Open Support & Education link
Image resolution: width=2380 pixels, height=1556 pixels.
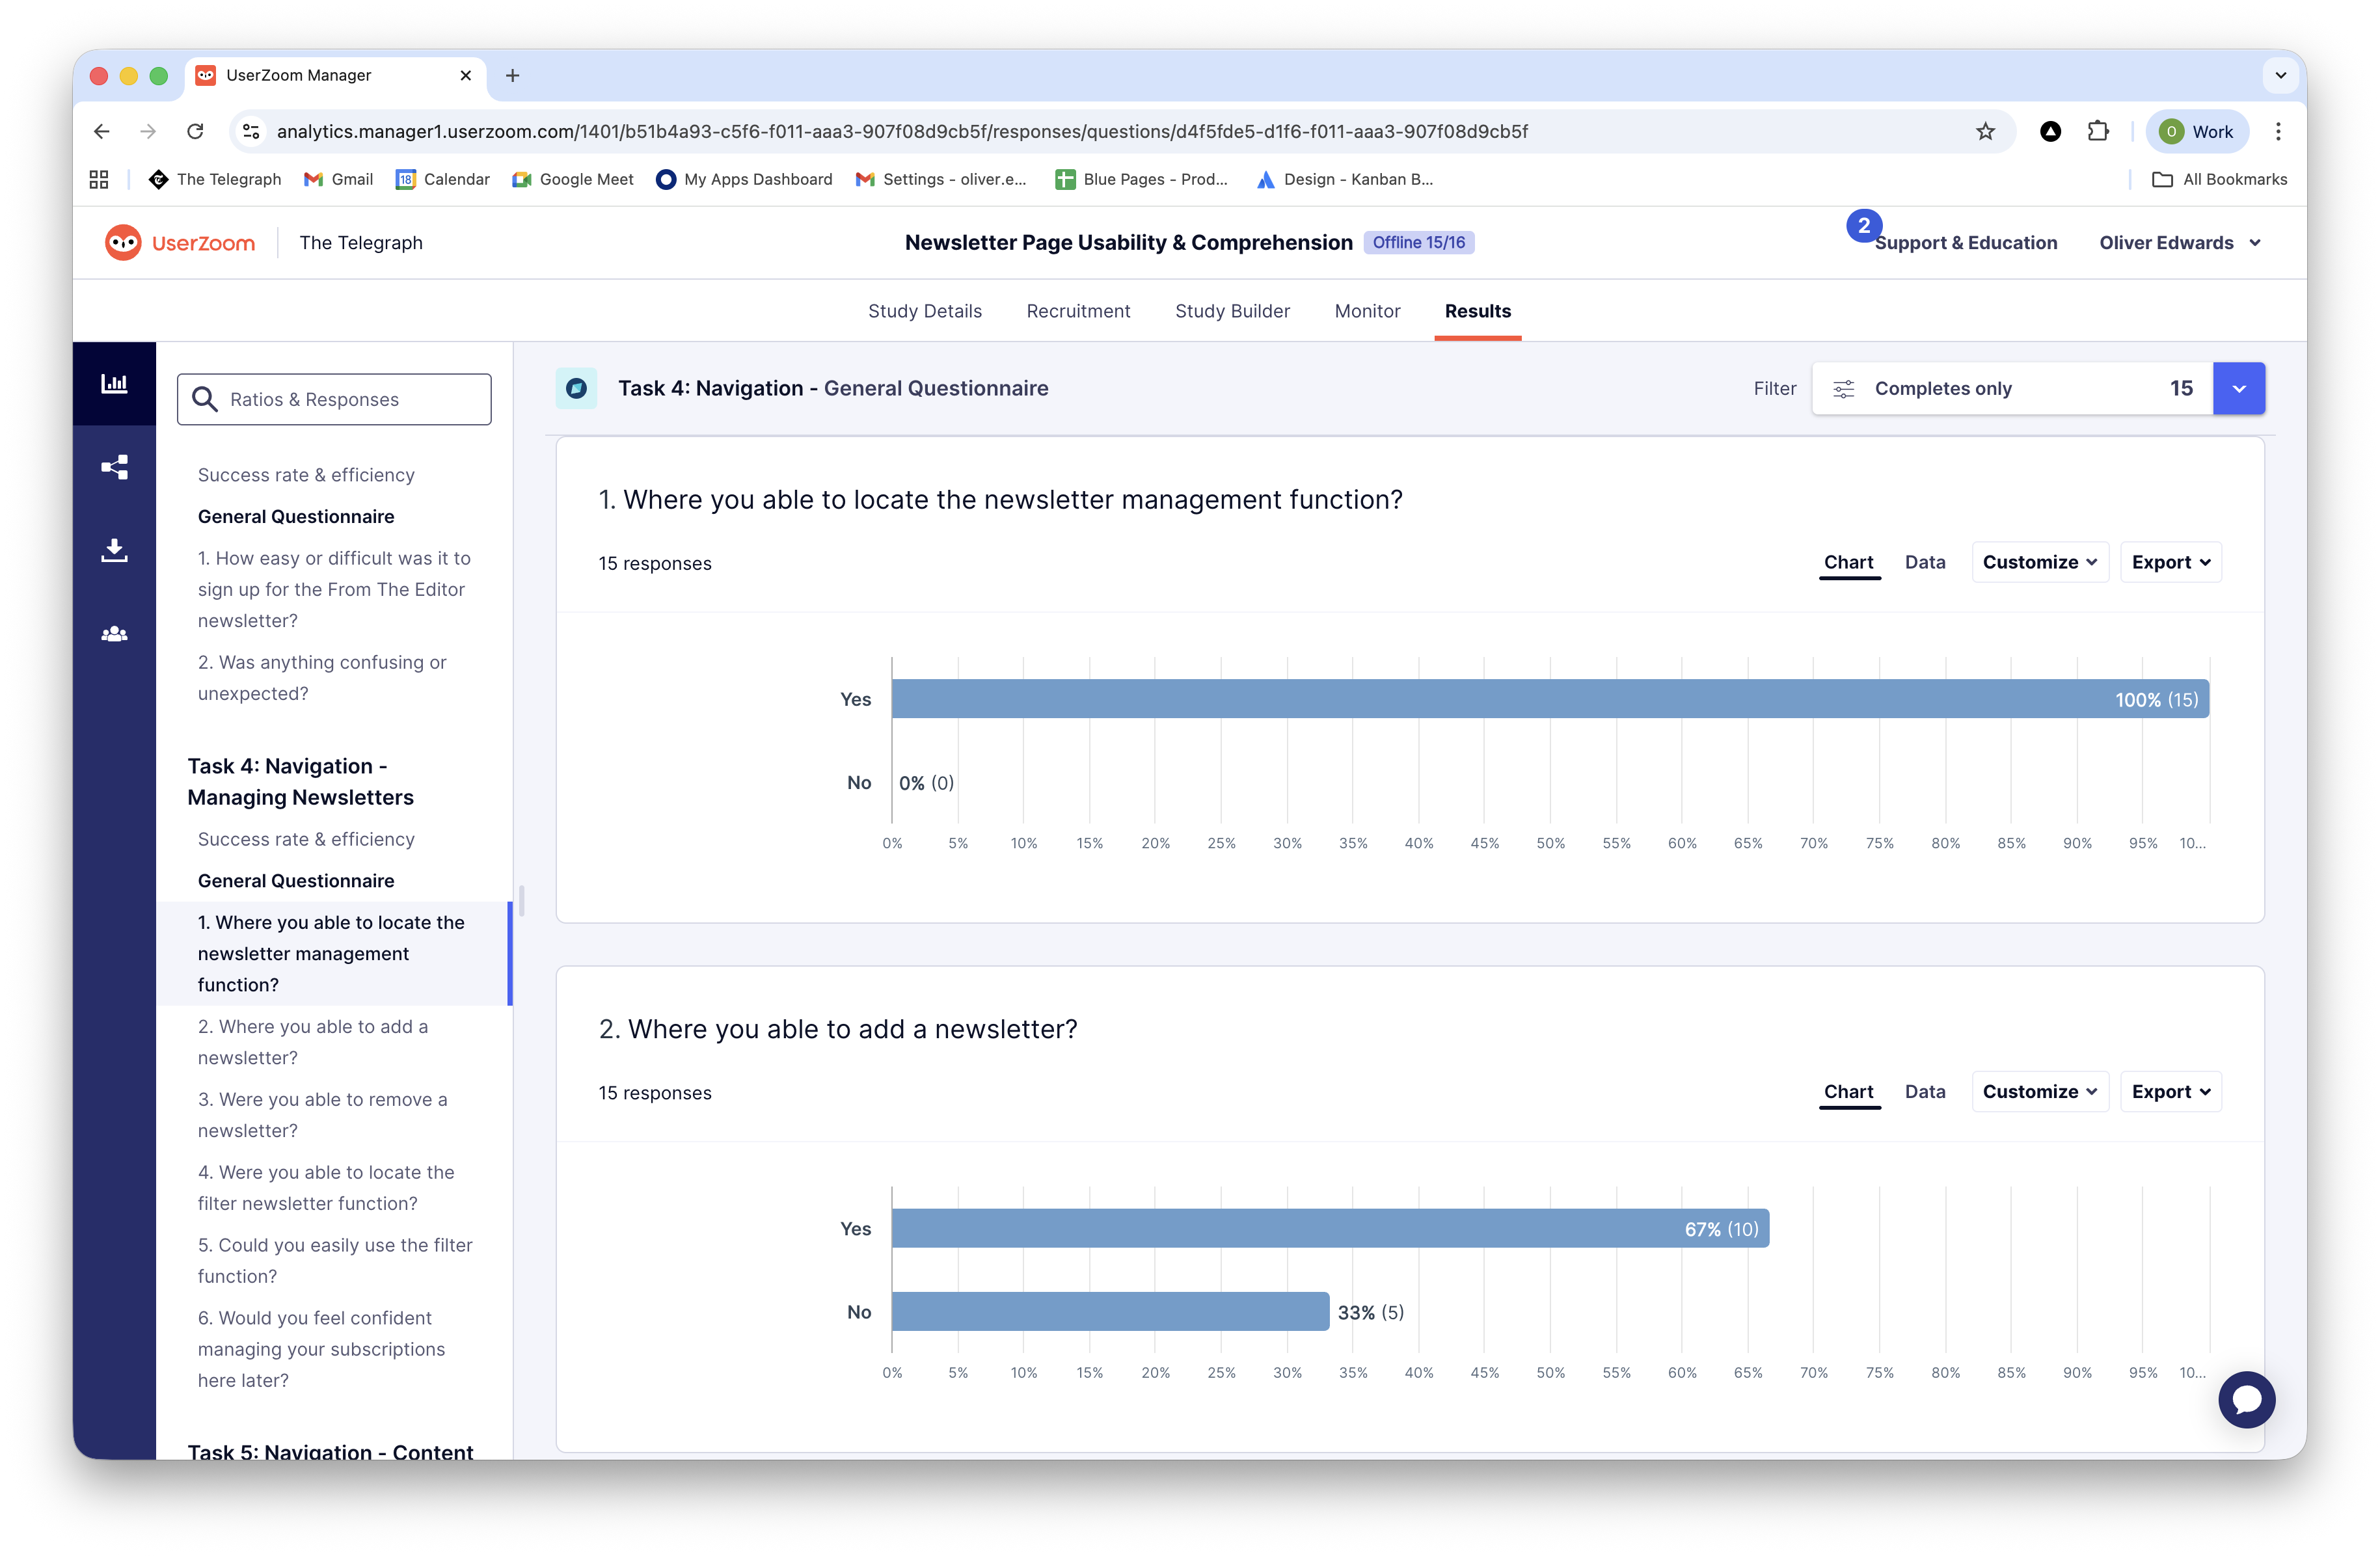1965,243
